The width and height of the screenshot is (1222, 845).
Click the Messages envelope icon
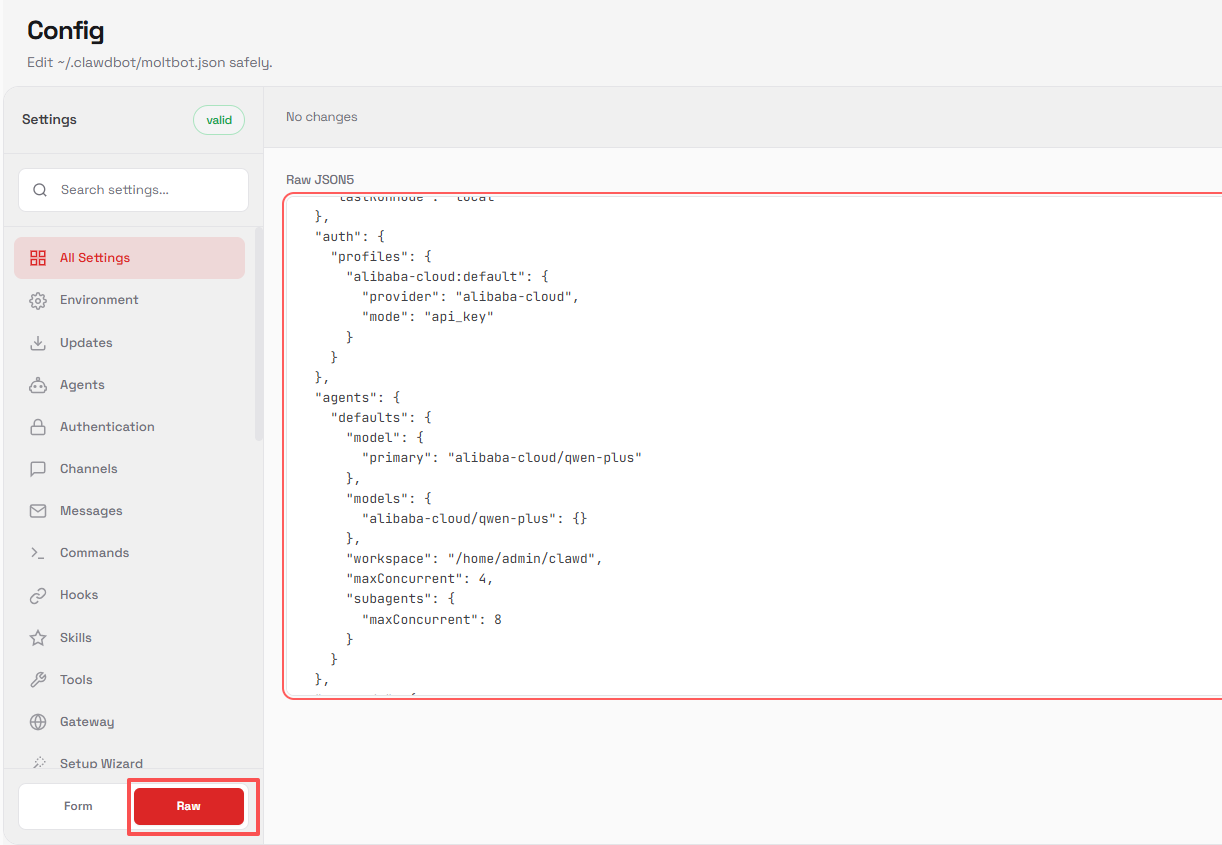coord(38,511)
